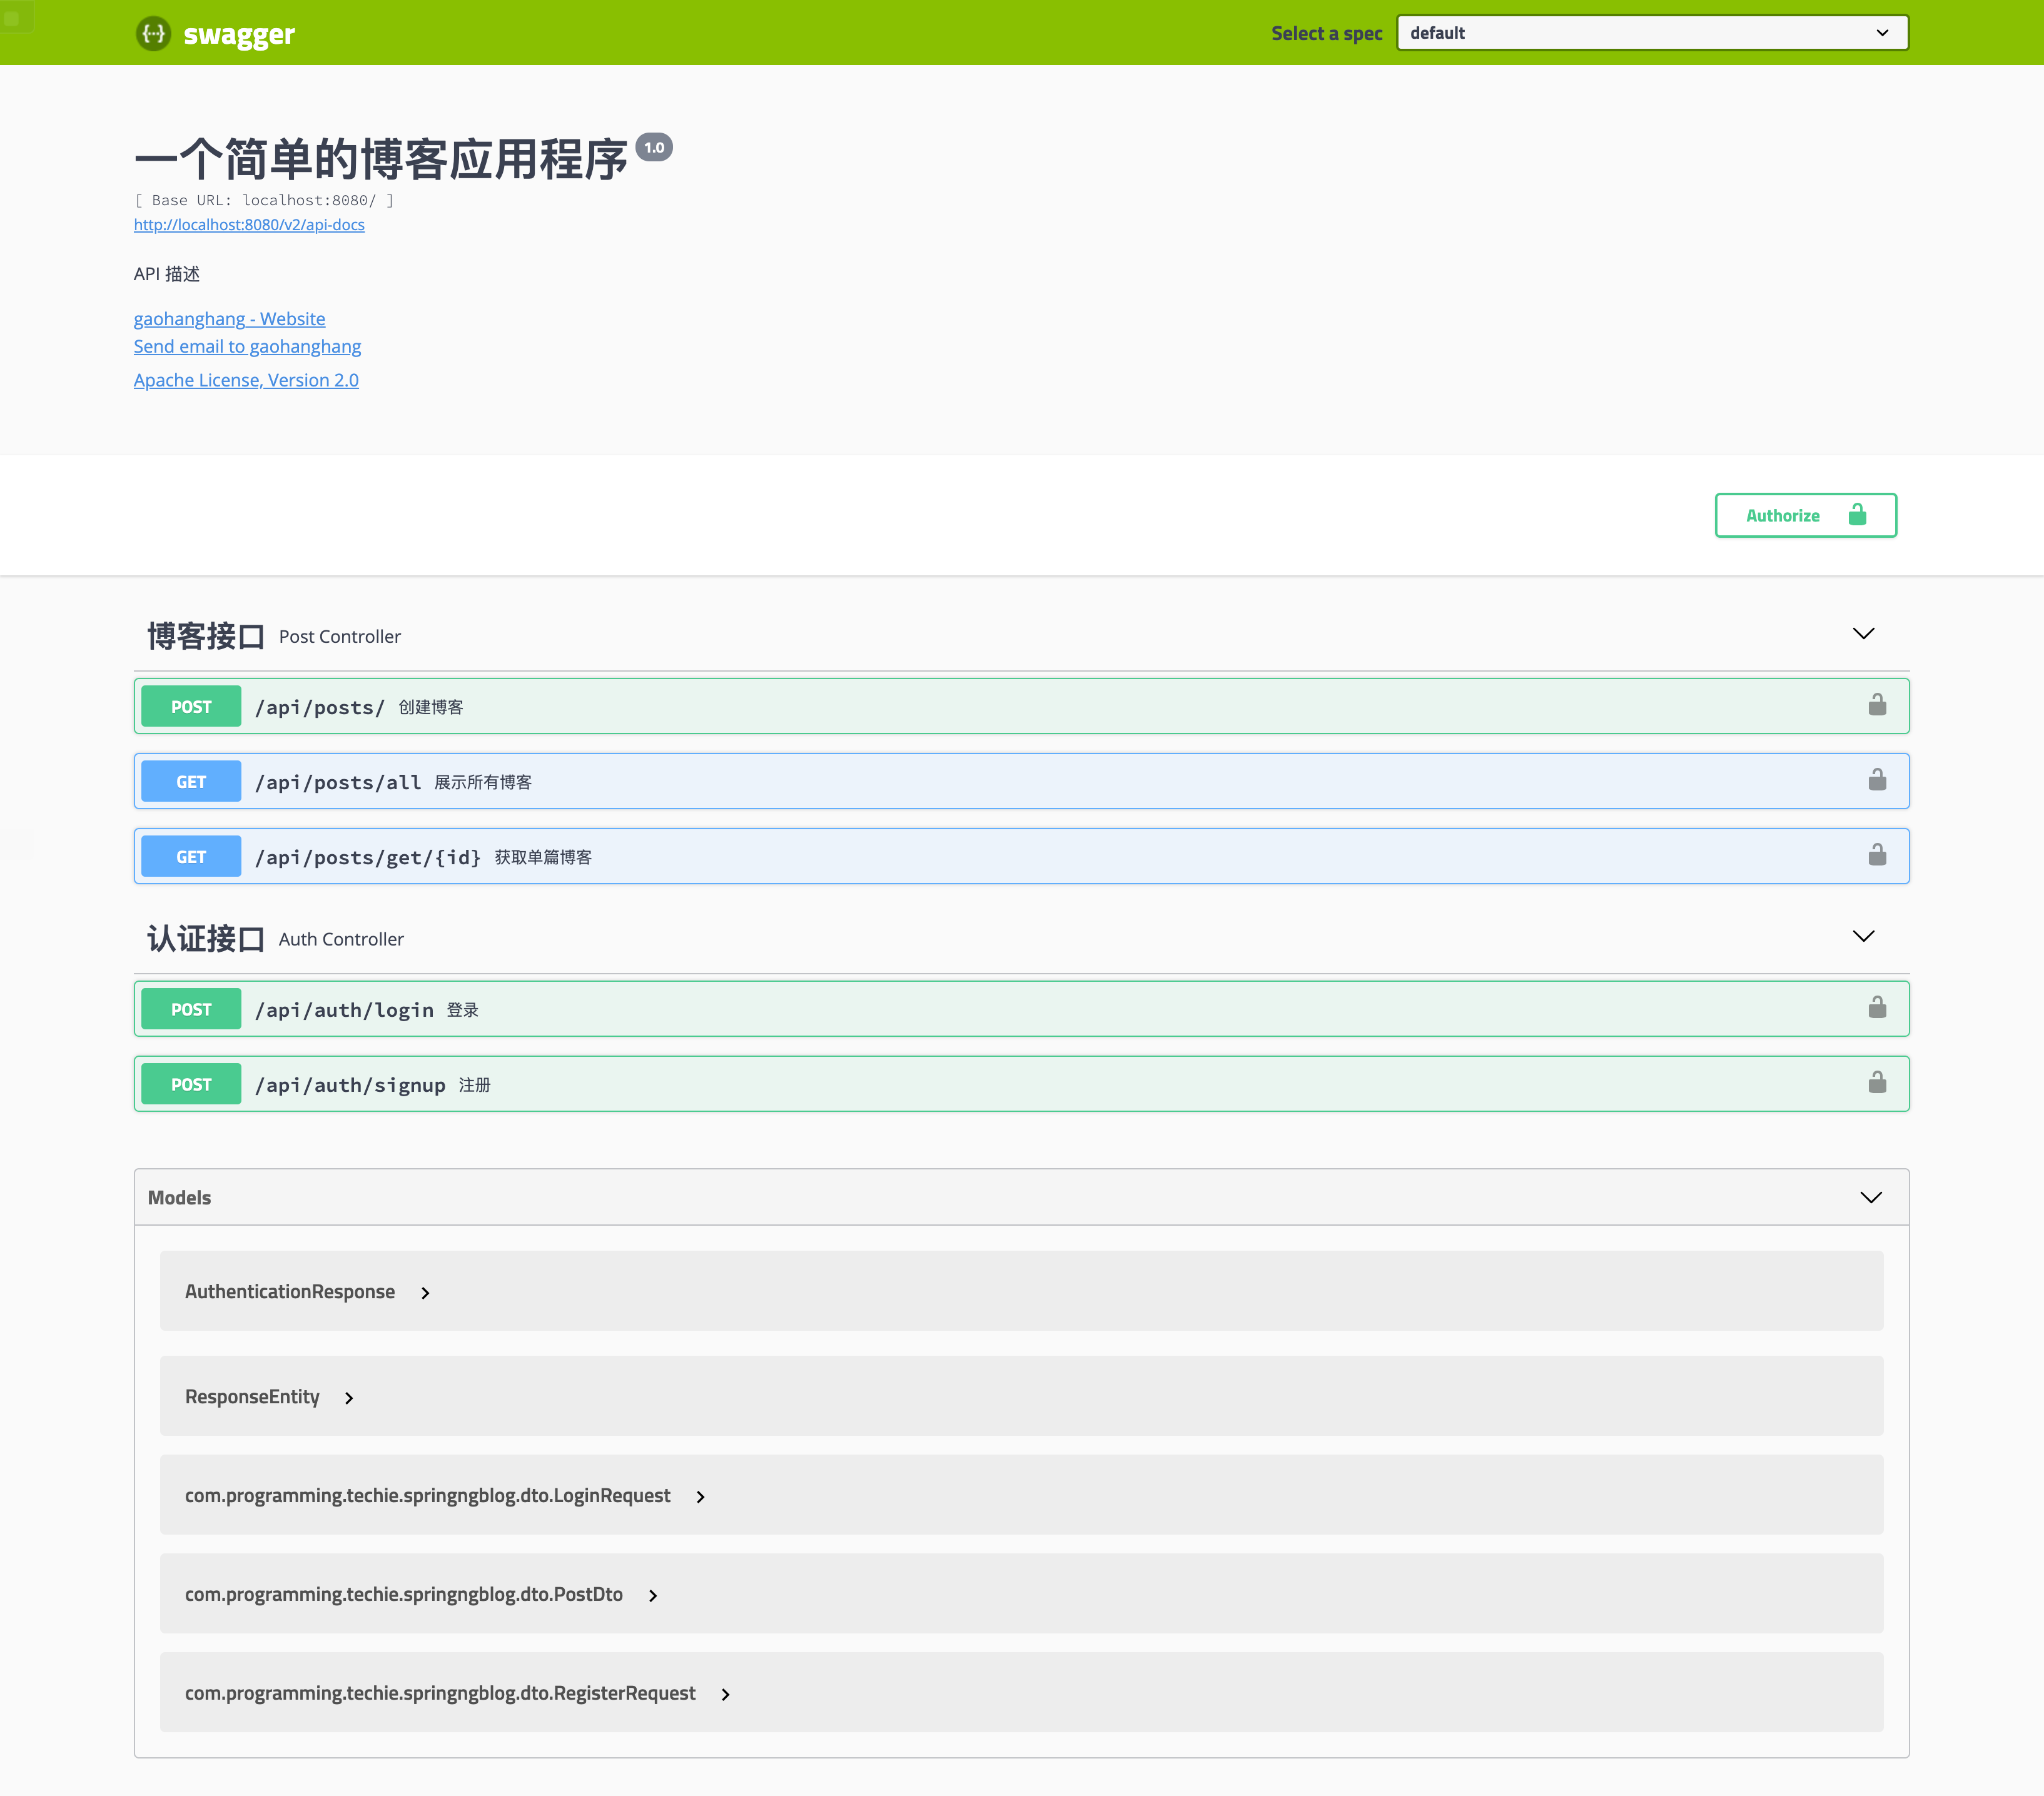Open the Select a spec dropdown

click(x=1652, y=33)
